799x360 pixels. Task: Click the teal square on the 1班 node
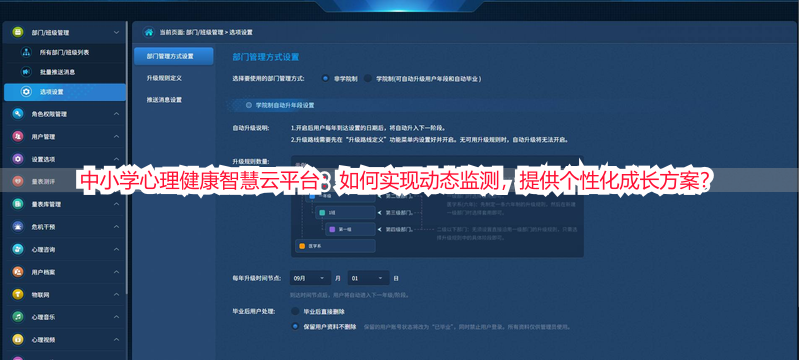coord(322,212)
